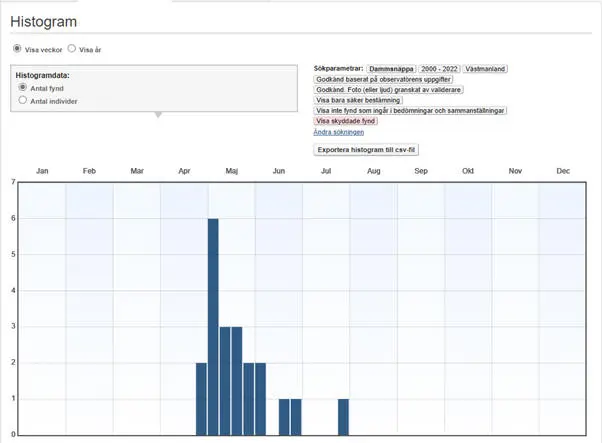Click 'Godkänd baserat på observatörens uppgifter' tag
Viewport: 602px width, 443px height.
tap(385, 79)
